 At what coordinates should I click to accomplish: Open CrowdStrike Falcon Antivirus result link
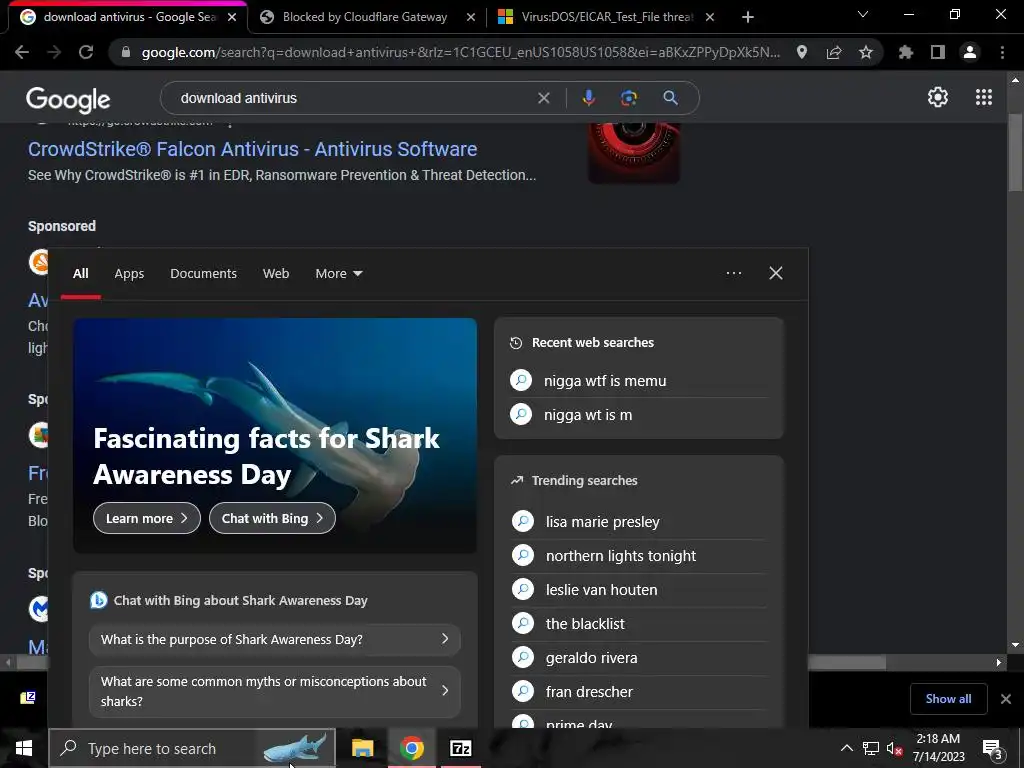pos(252,149)
